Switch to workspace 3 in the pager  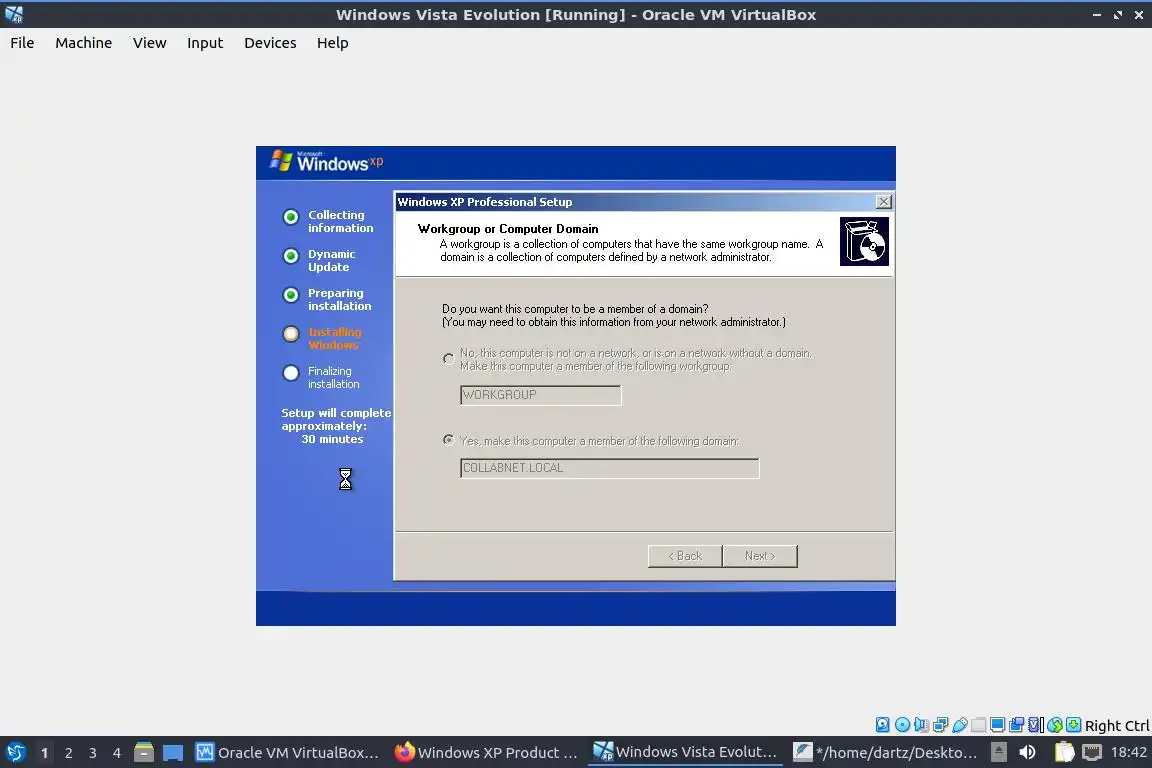93,753
